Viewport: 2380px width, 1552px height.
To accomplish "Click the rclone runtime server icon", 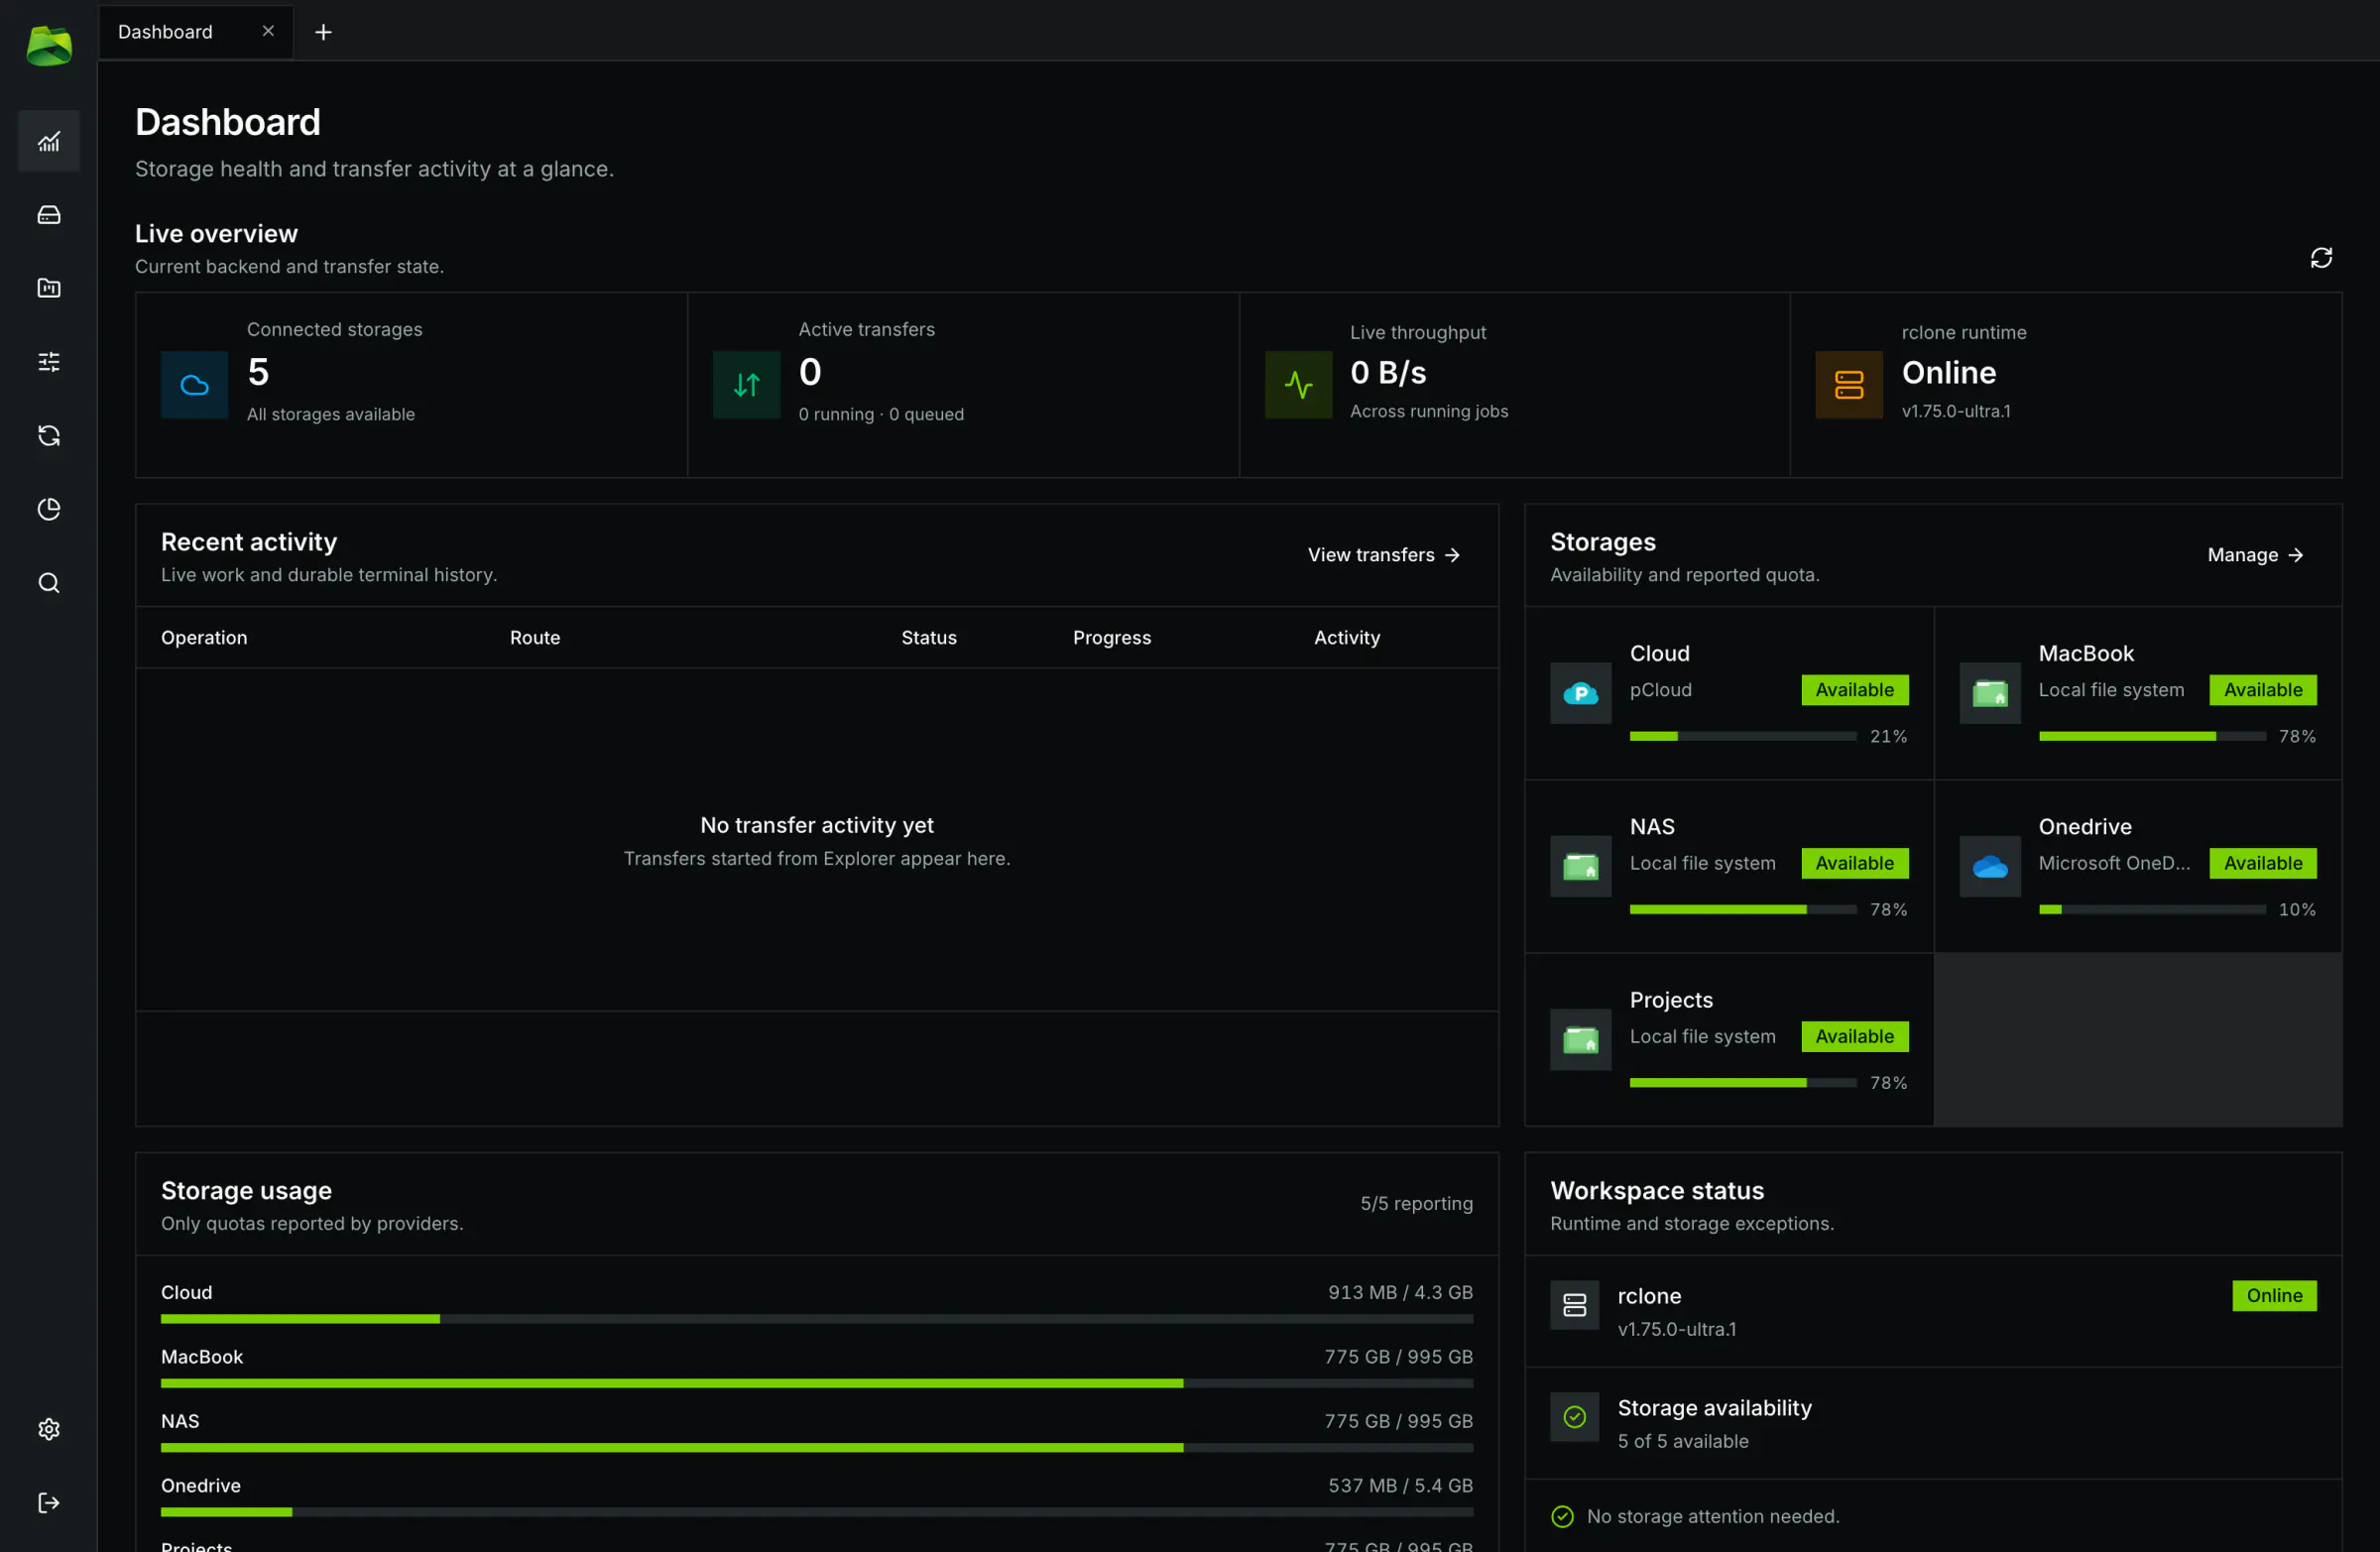I will (1849, 385).
